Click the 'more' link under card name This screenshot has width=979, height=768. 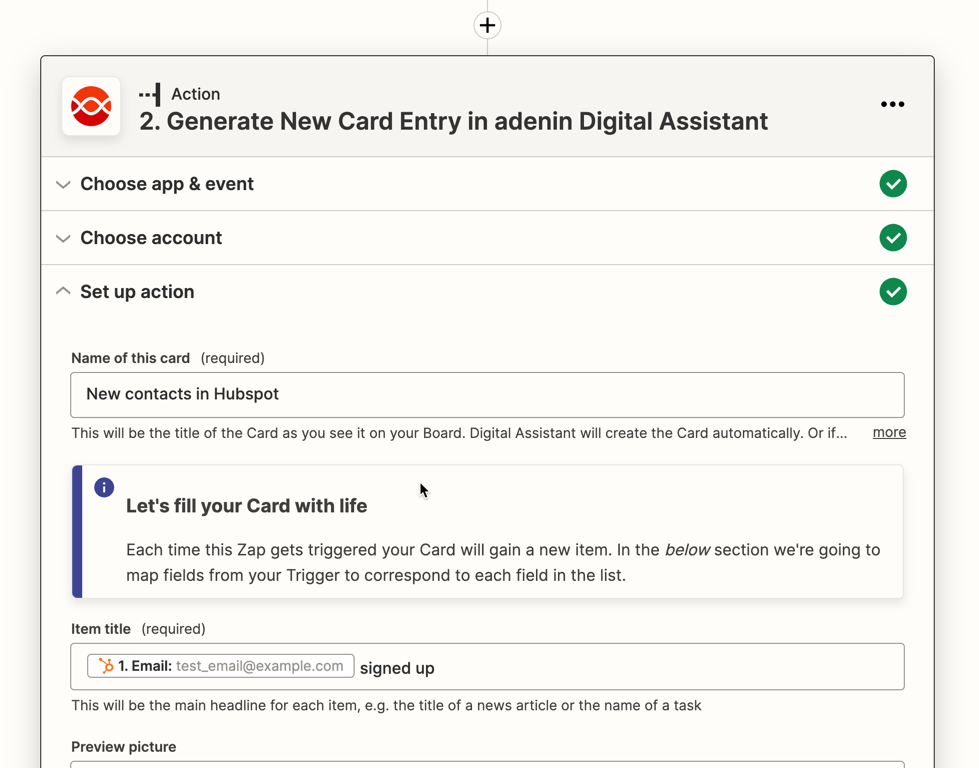[889, 432]
